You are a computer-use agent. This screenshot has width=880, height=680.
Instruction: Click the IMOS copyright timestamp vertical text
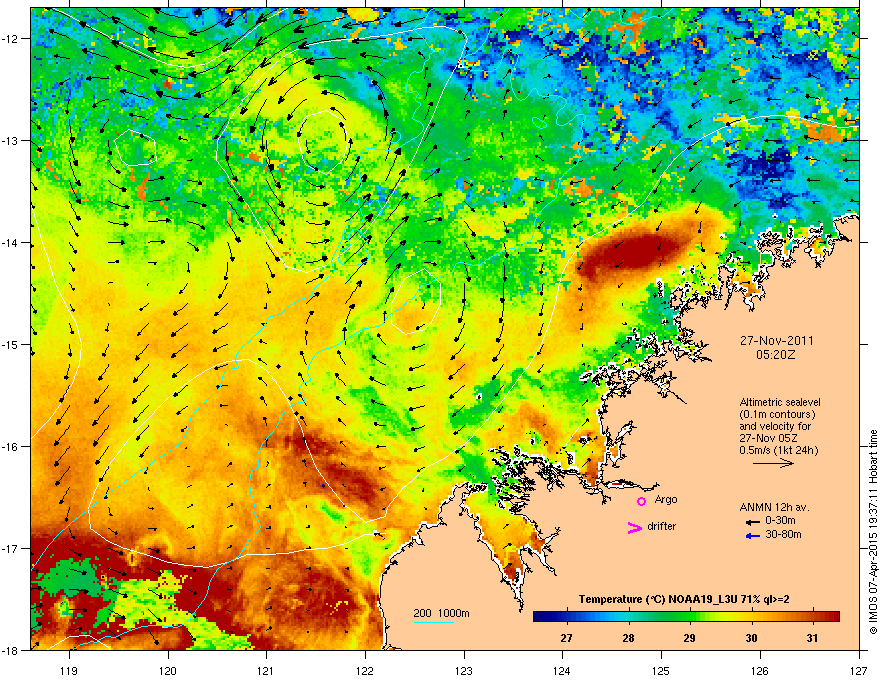(x=873, y=532)
